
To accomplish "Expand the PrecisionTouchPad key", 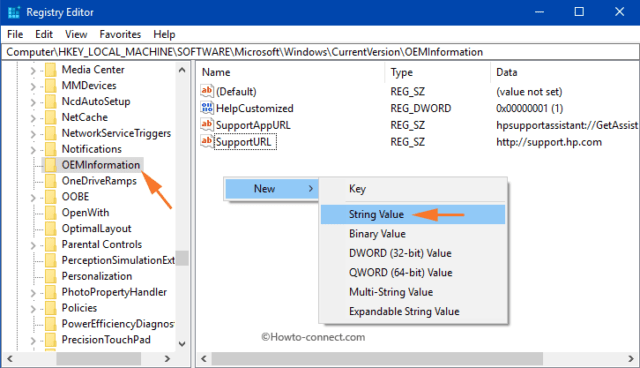I will click(x=33, y=341).
